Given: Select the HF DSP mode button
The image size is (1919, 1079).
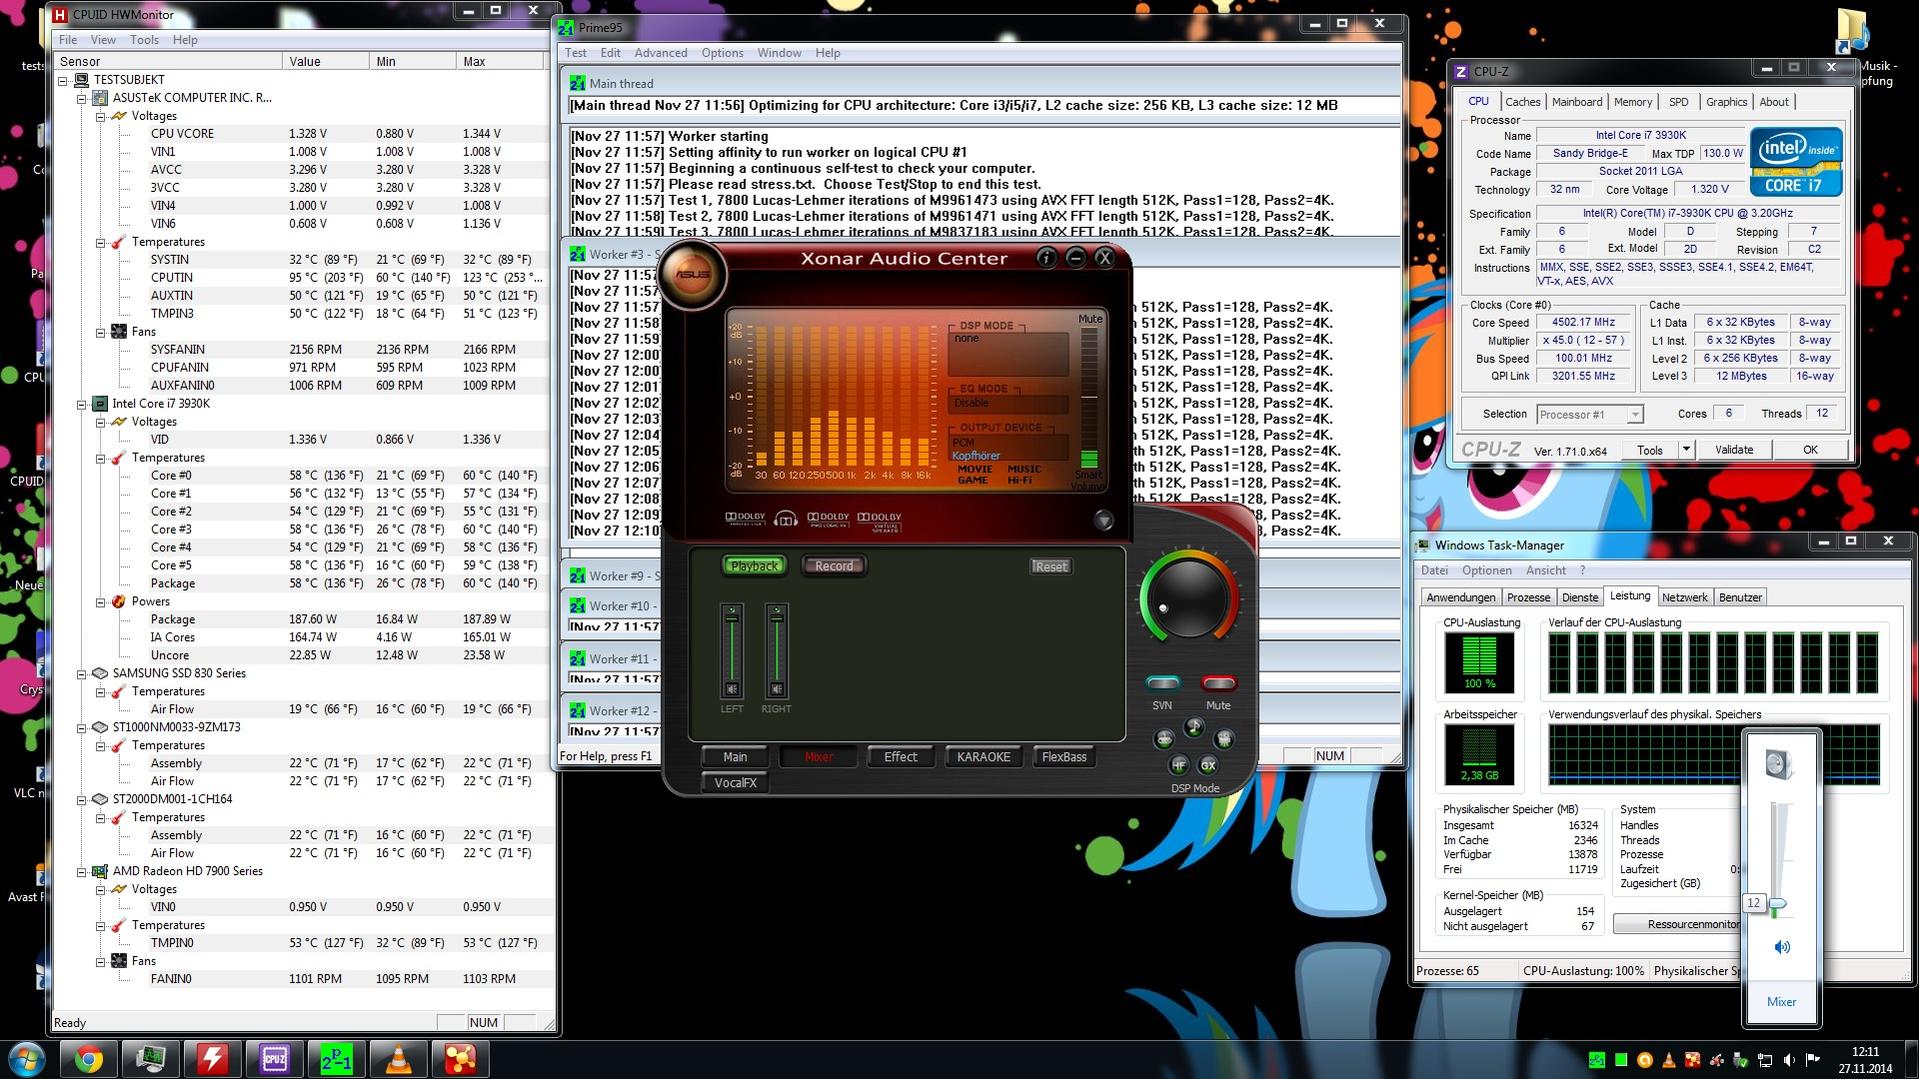Looking at the screenshot, I should [x=1178, y=765].
